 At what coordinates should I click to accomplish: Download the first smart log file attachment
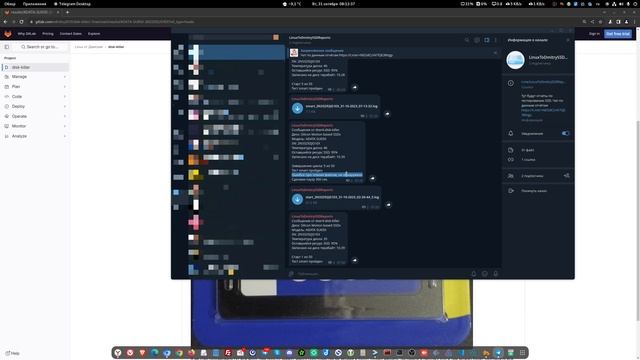[x=297, y=108]
